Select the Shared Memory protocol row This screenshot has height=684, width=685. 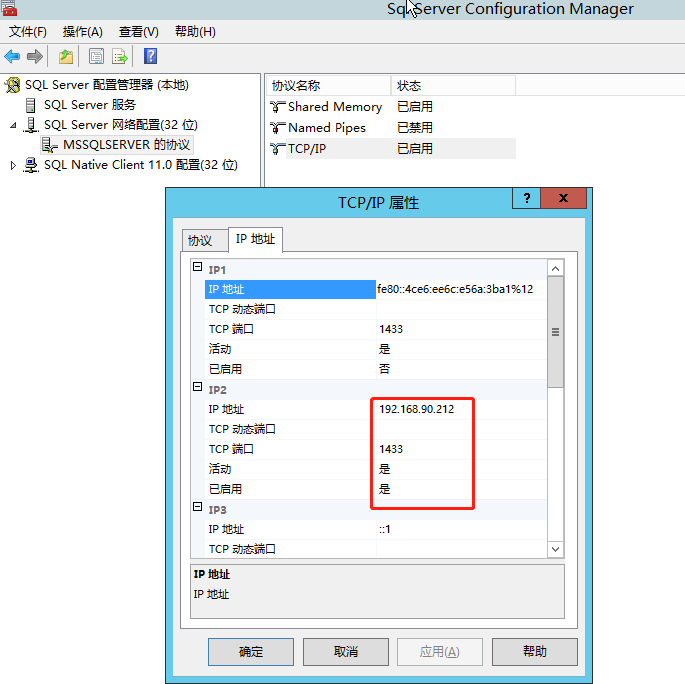point(392,107)
